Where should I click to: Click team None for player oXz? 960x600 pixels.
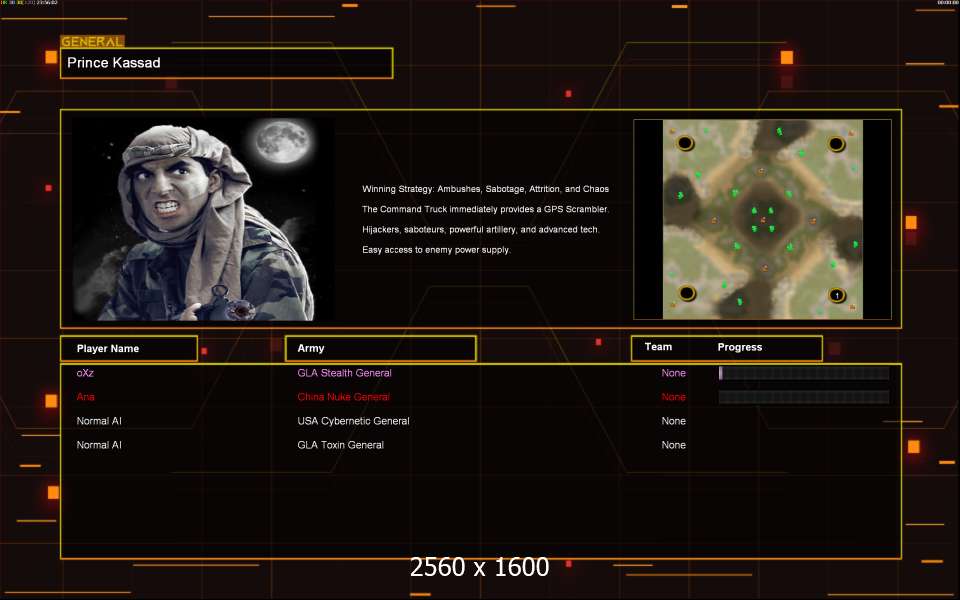[x=673, y=373]
